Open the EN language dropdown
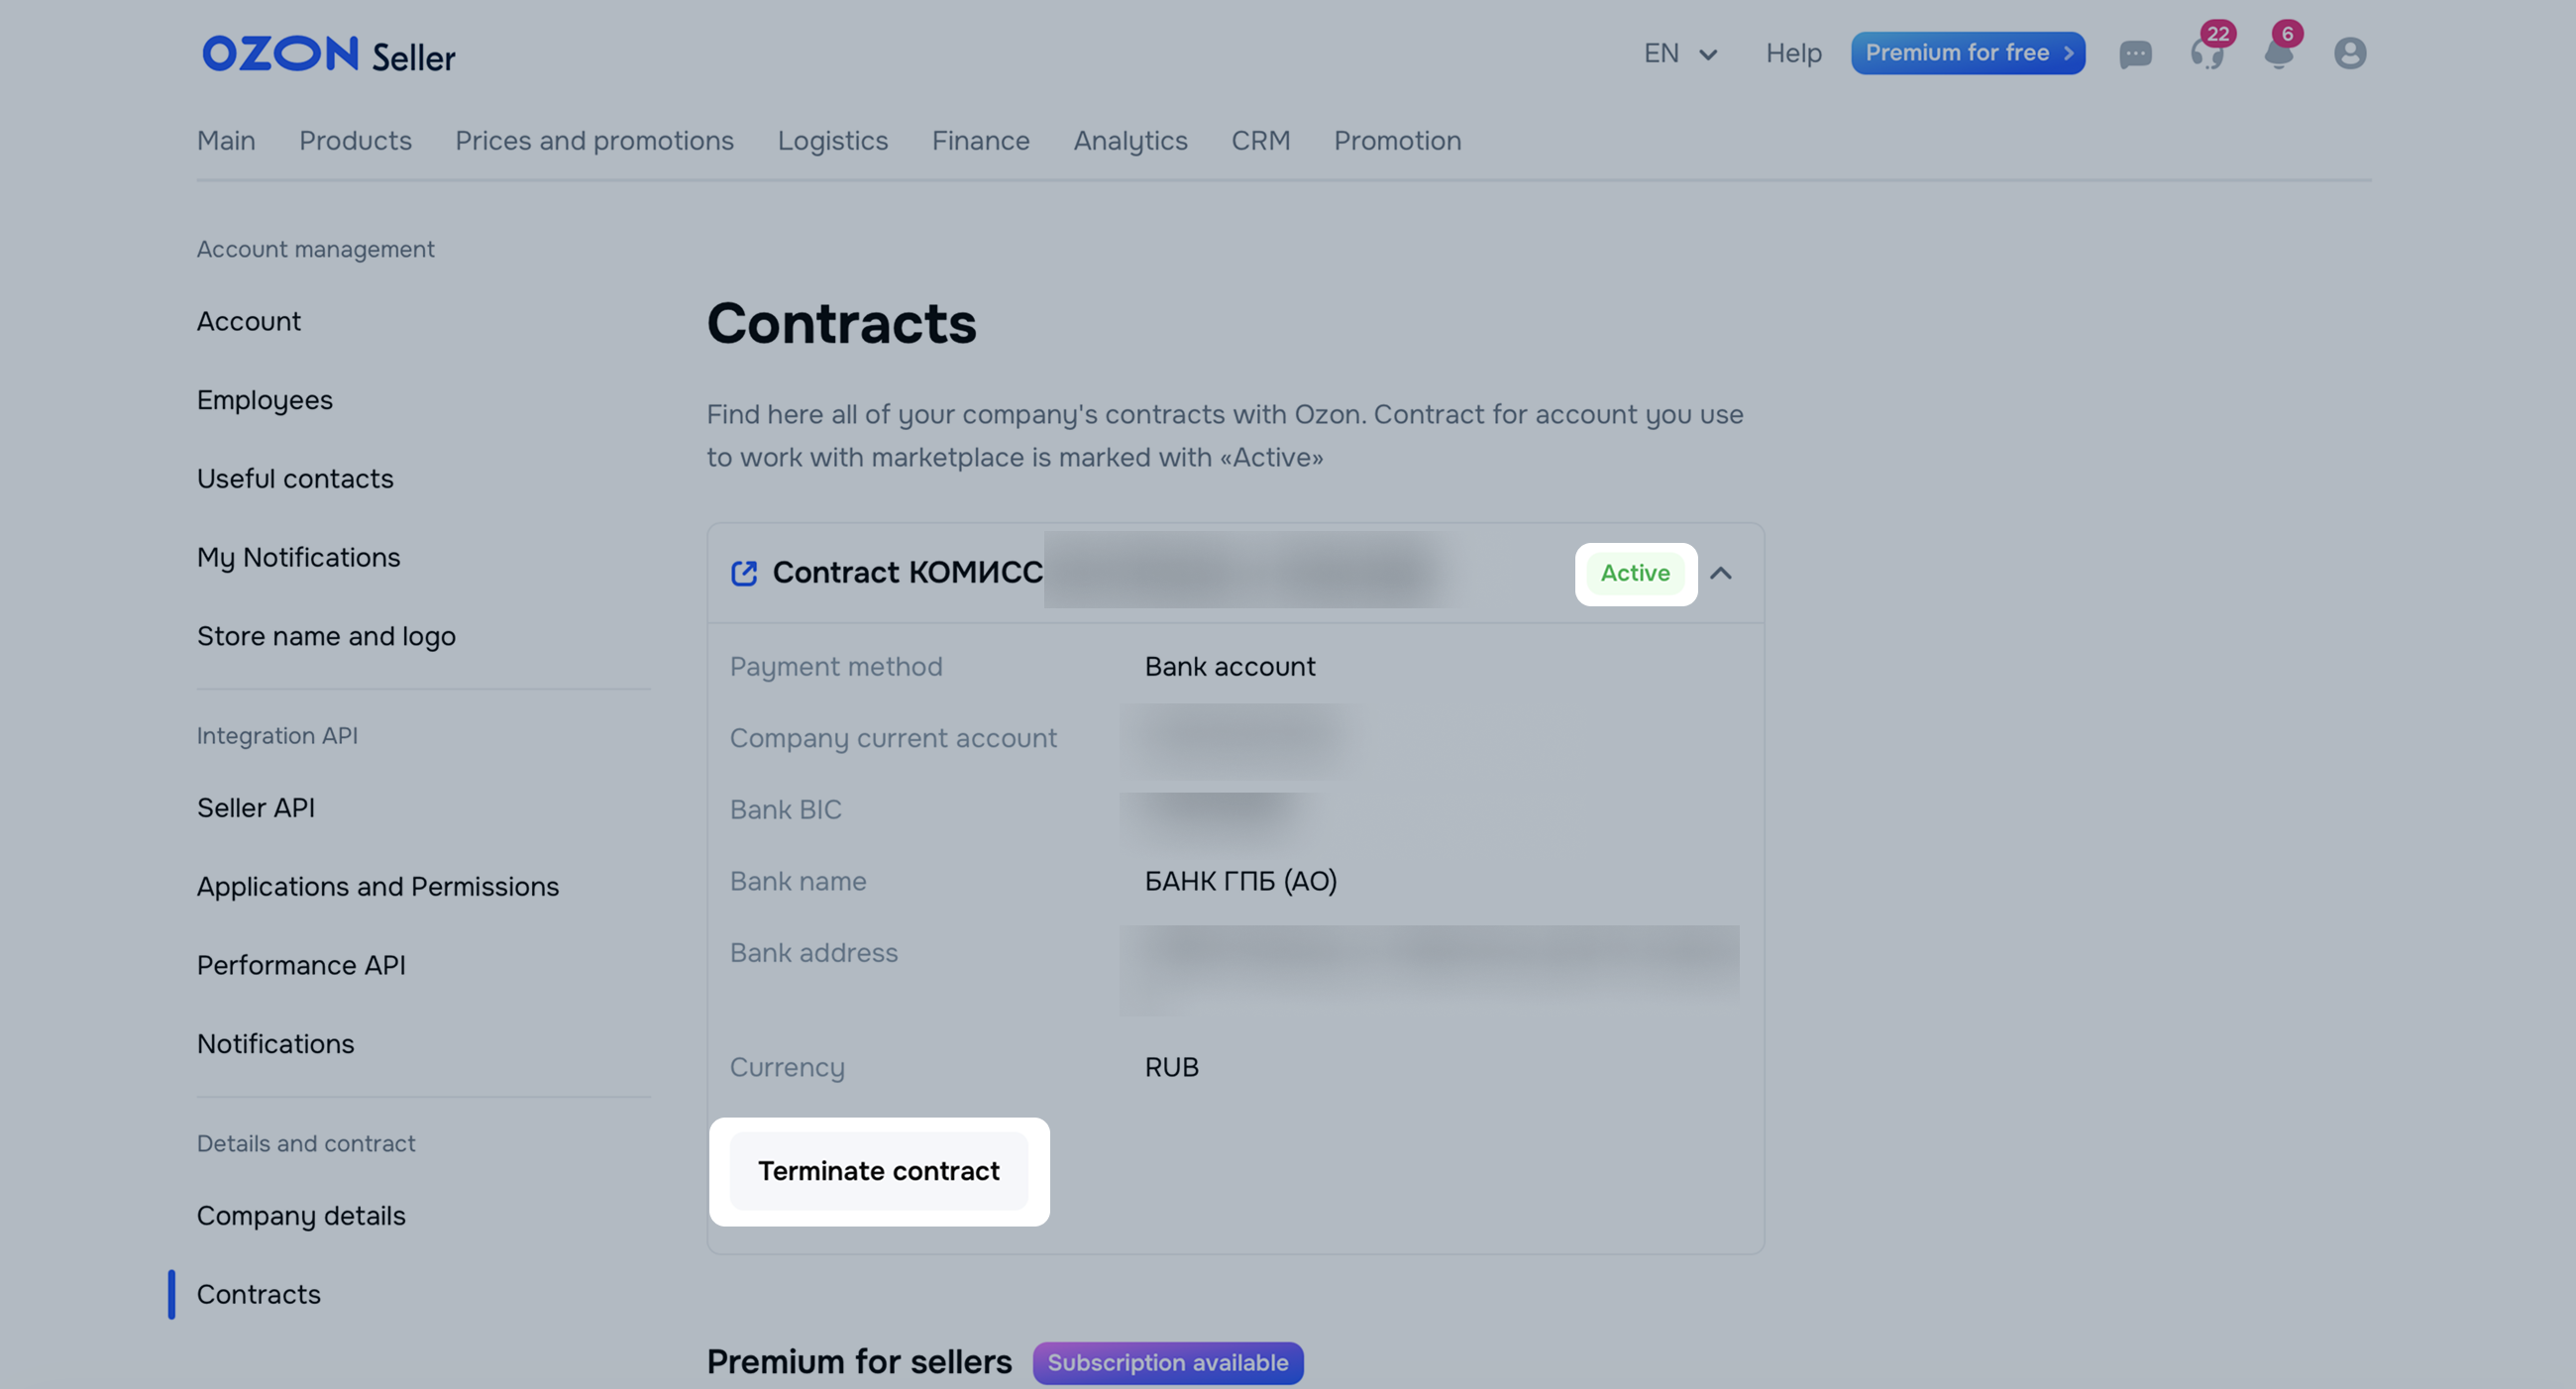2576x1389 pixels. (x=1680, y=54)
